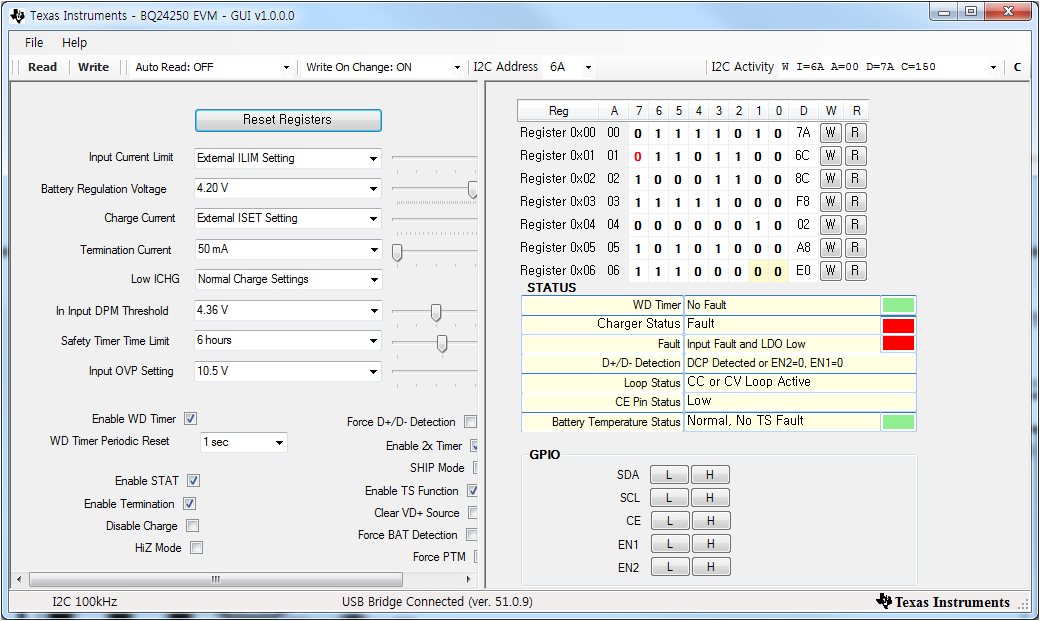Click the horizontal scrollbar left arrow

[19, 579]
